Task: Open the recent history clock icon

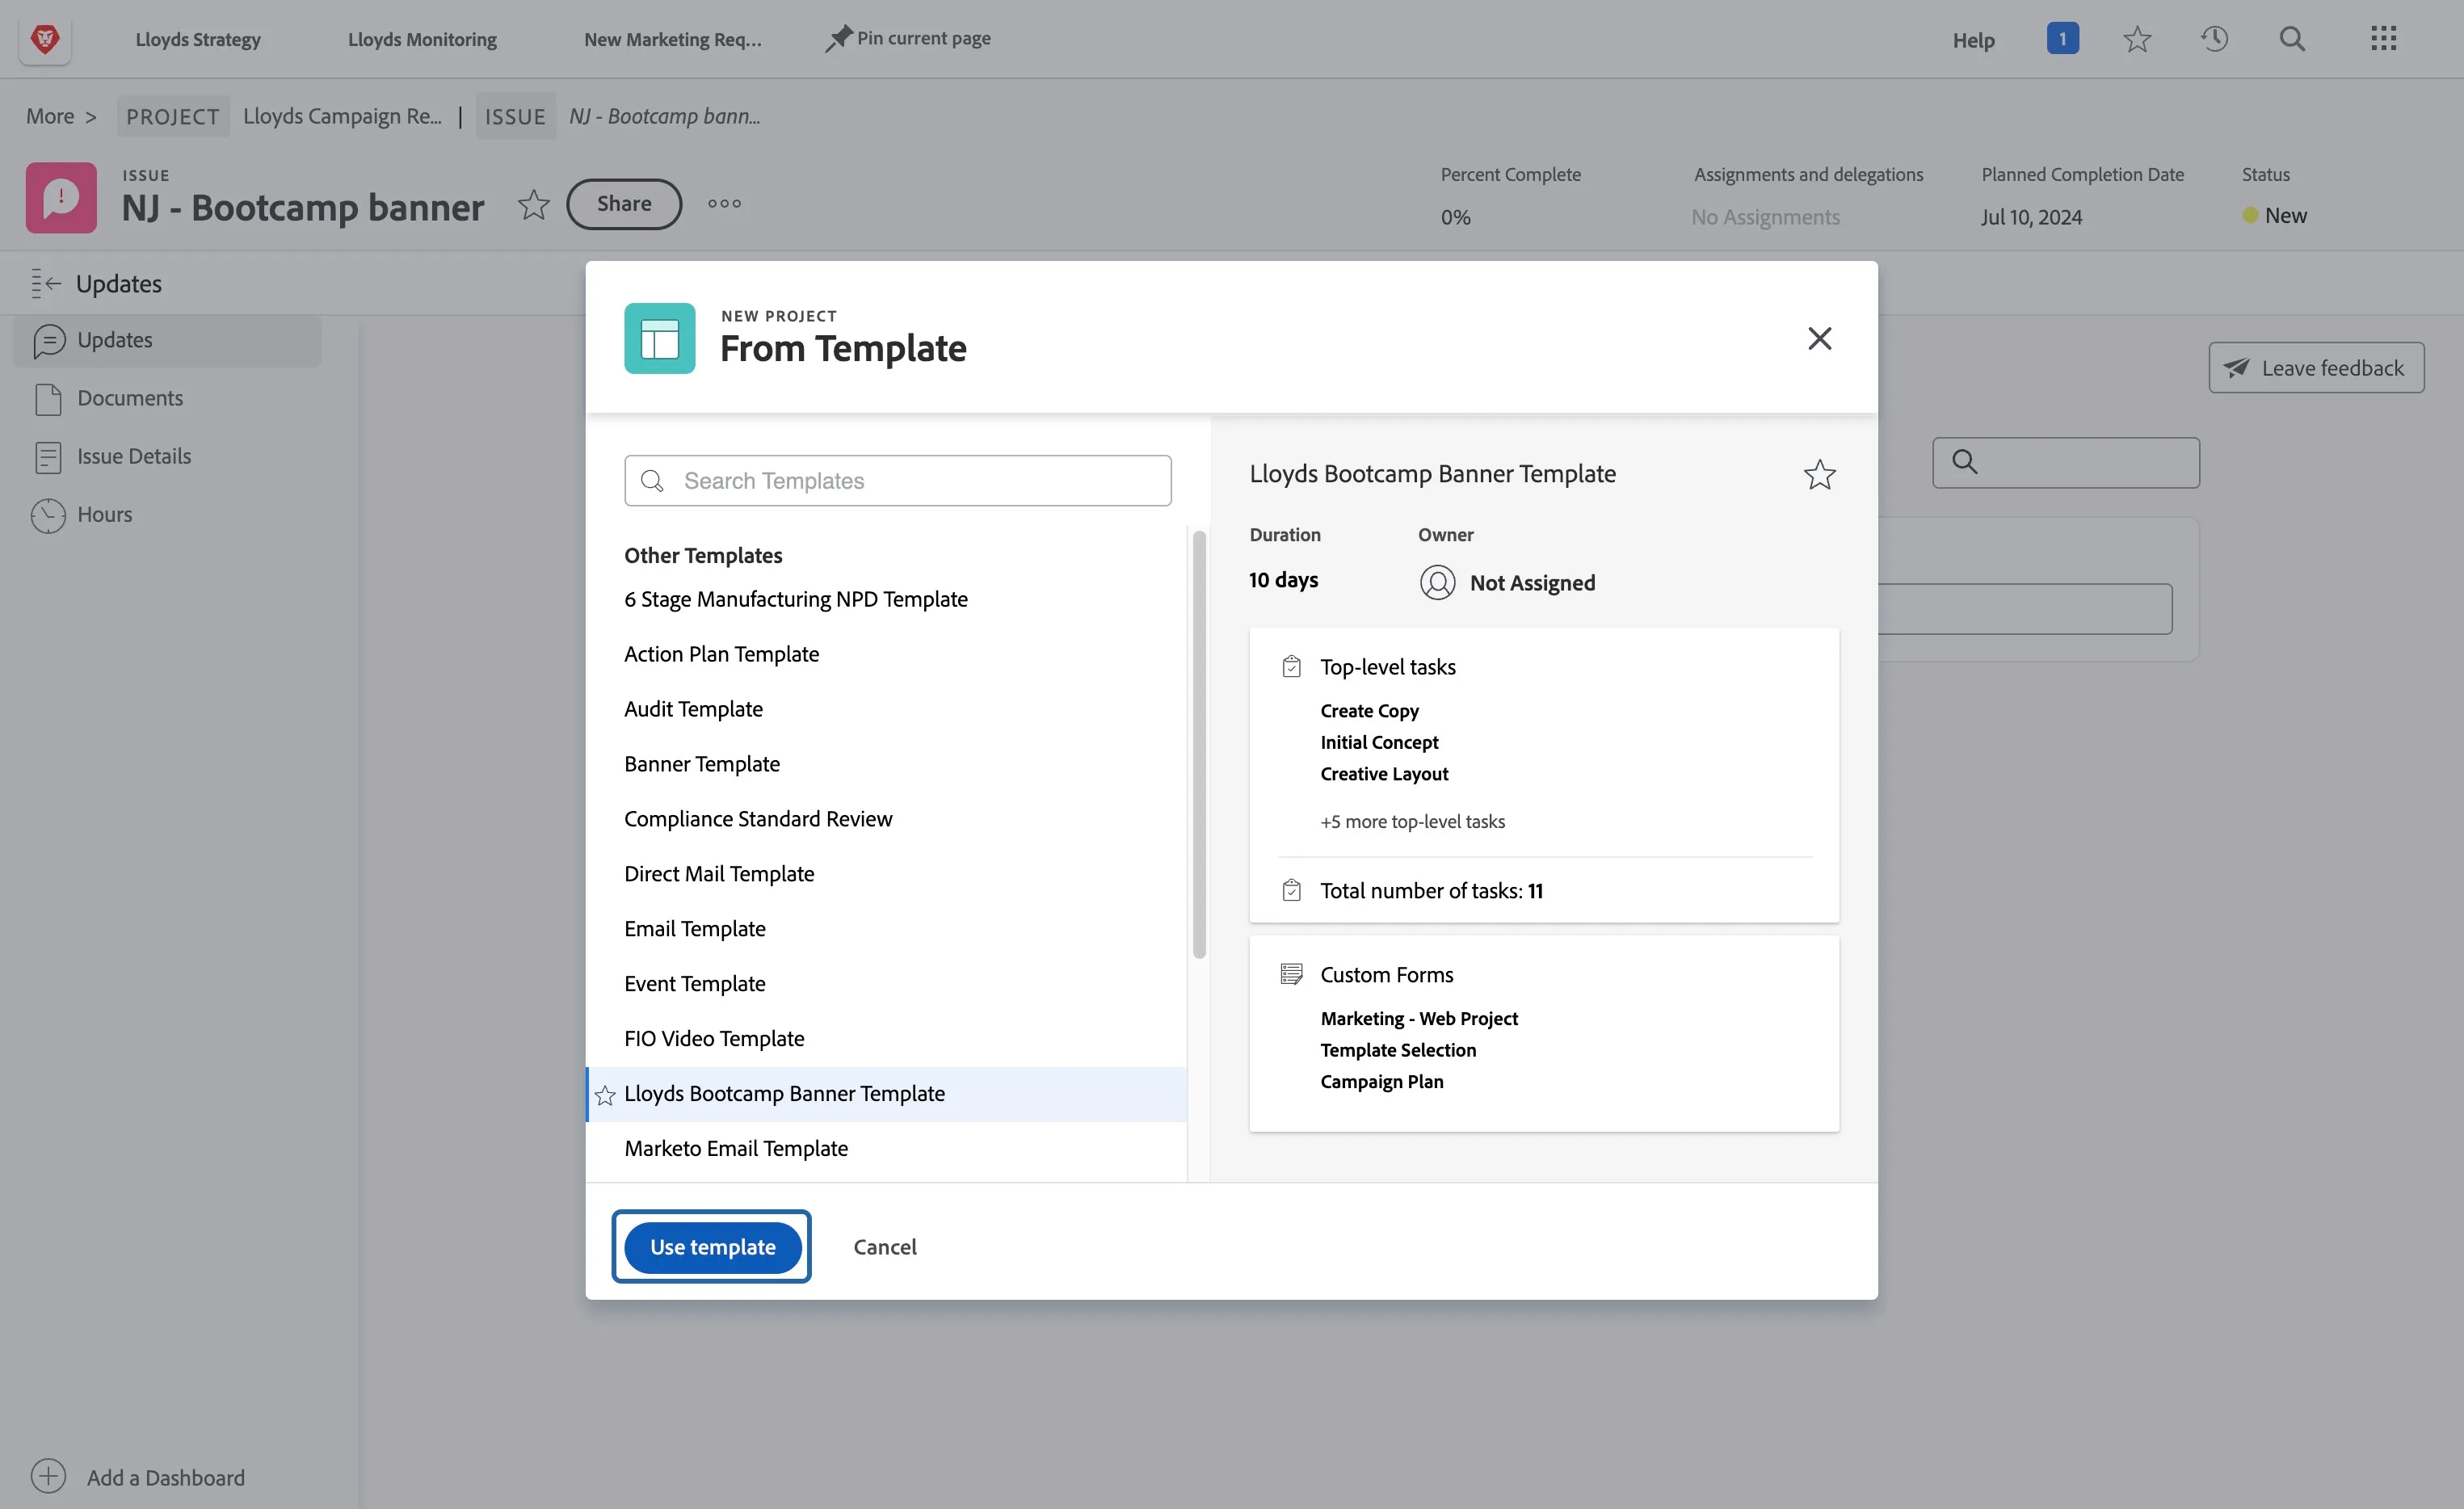Action: (2214, 39)
